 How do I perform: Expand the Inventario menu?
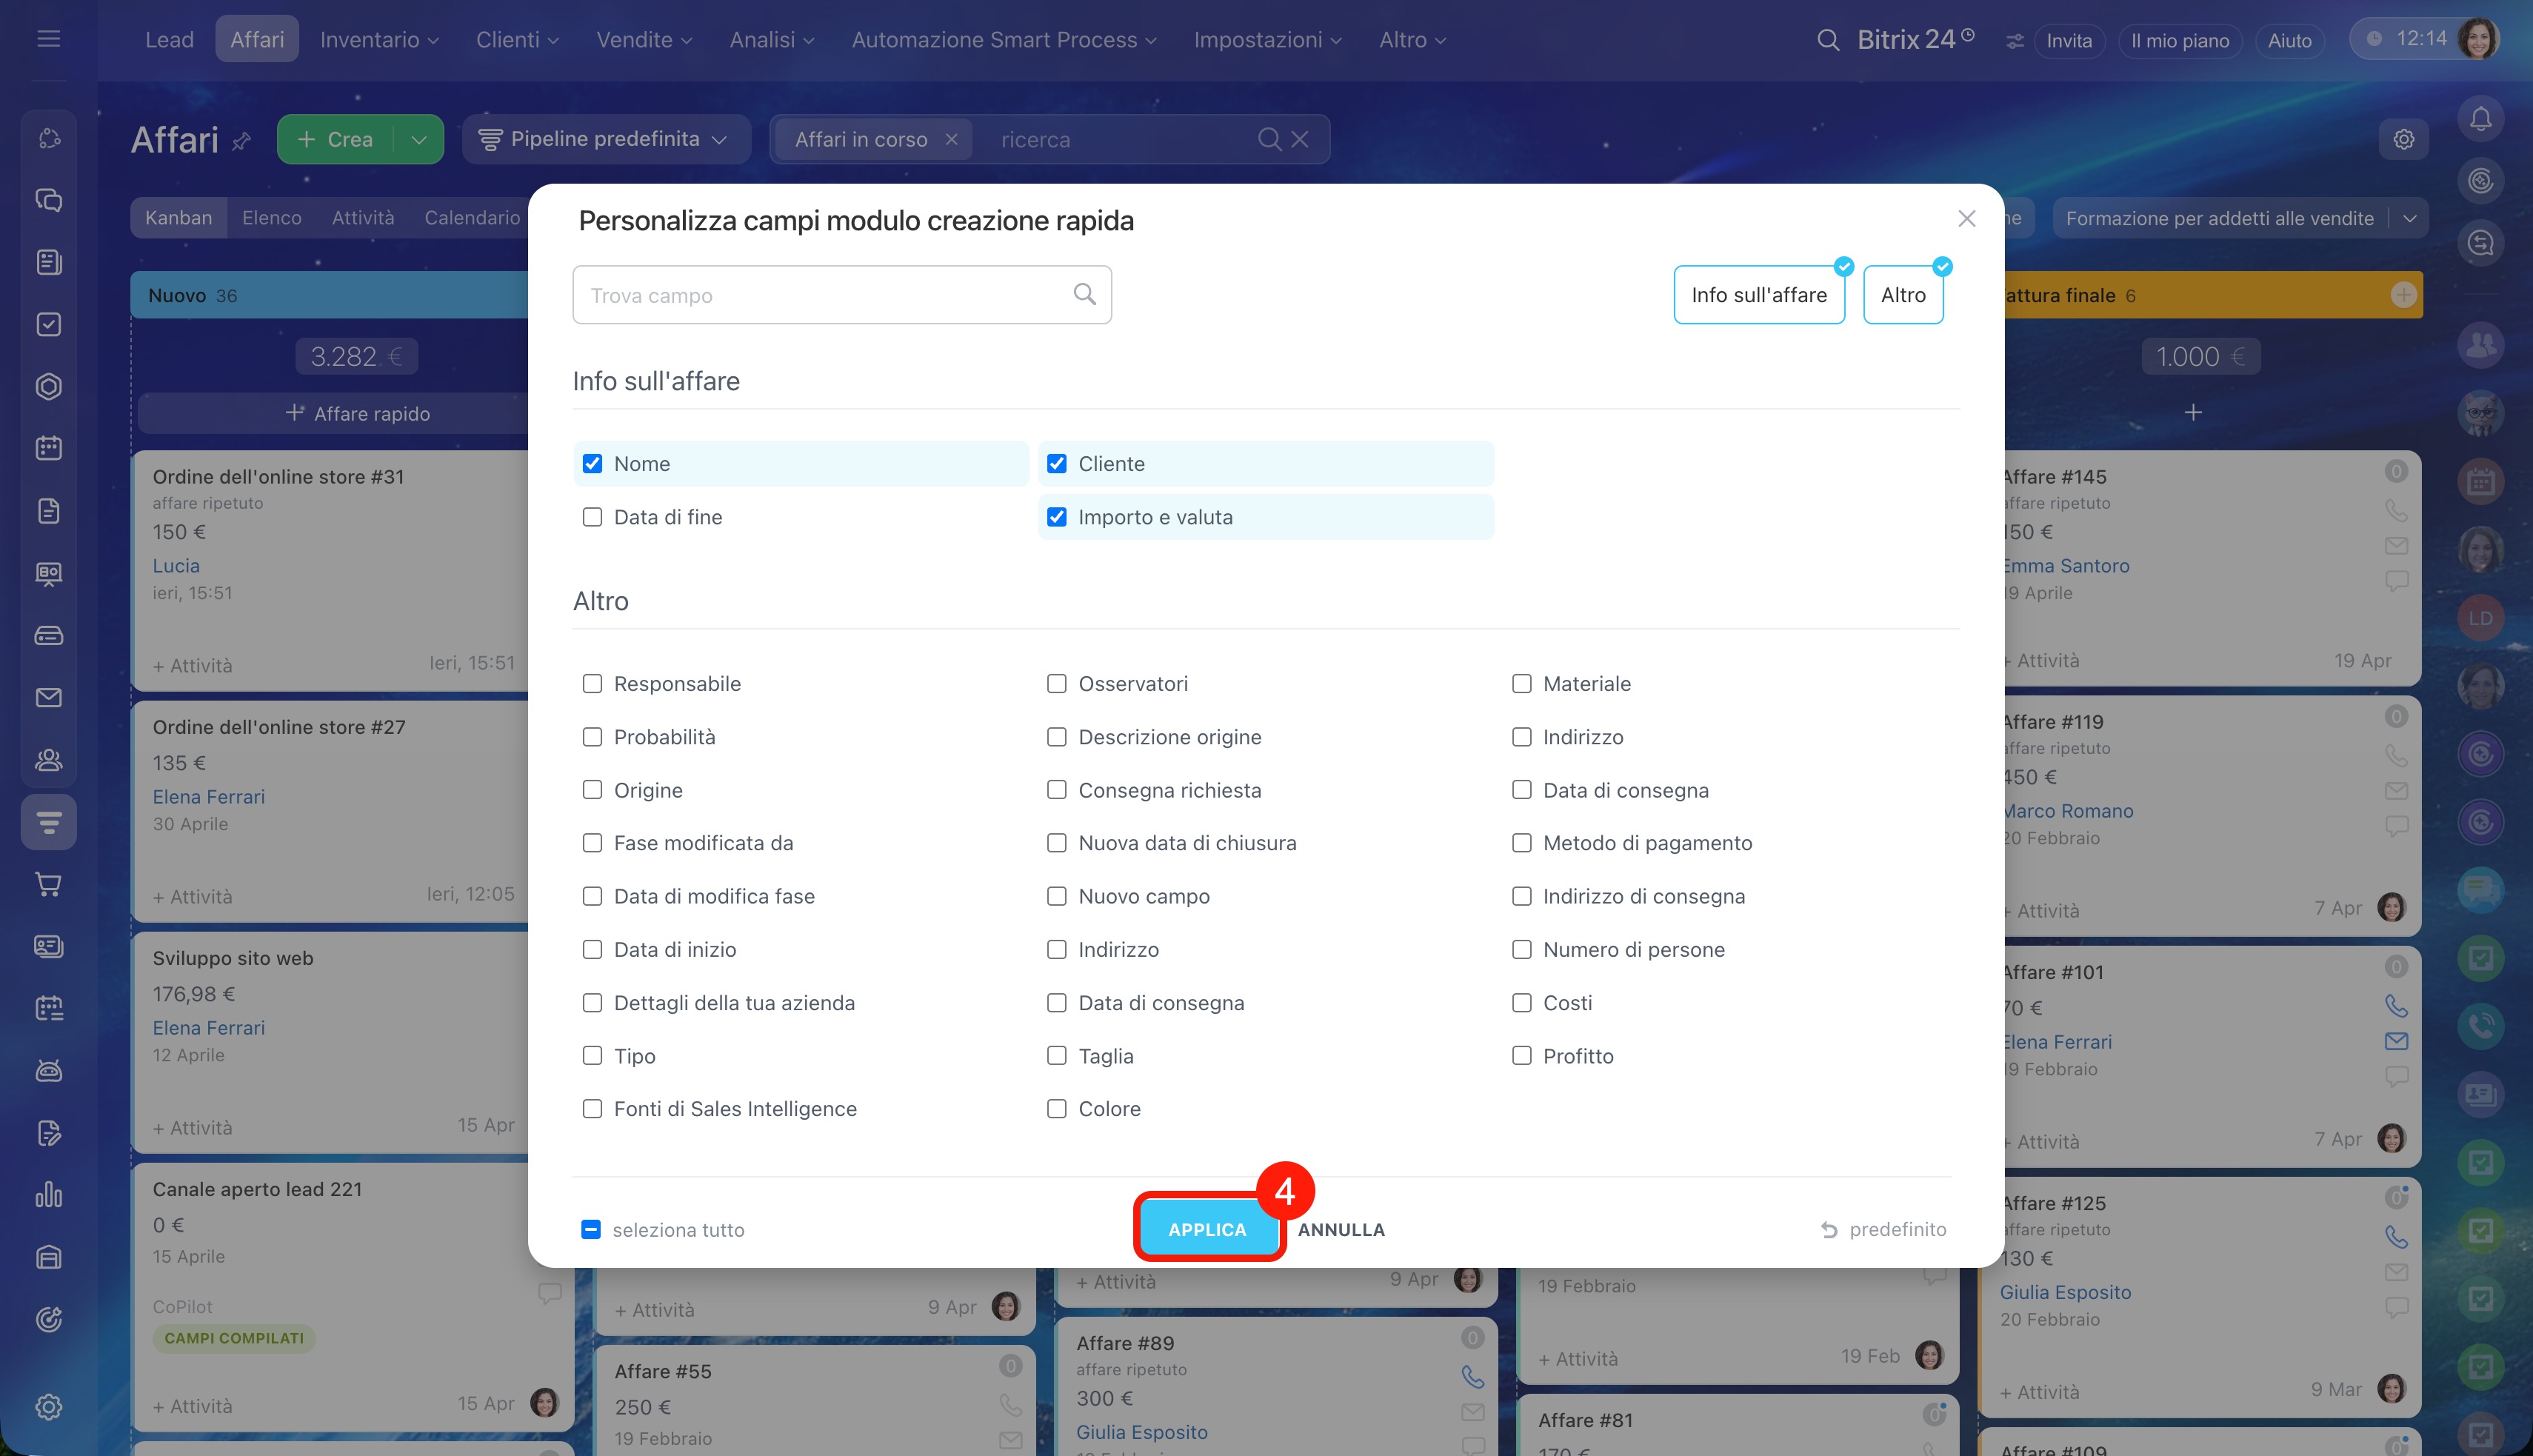click(379, 40)
